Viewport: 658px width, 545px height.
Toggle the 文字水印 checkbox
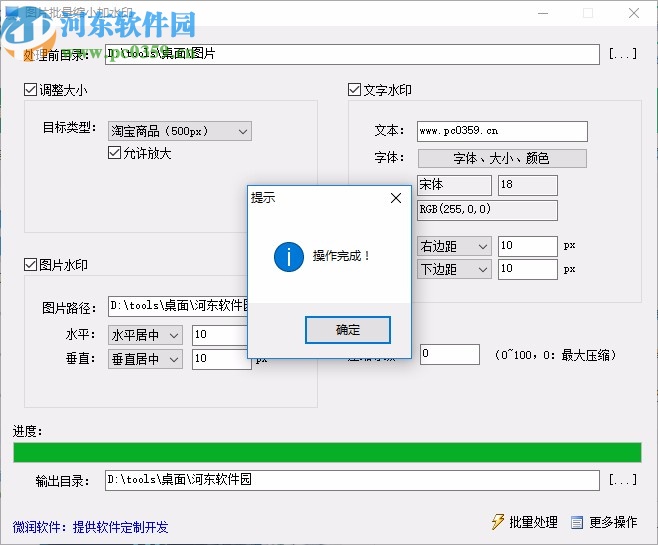pos(355,90)
